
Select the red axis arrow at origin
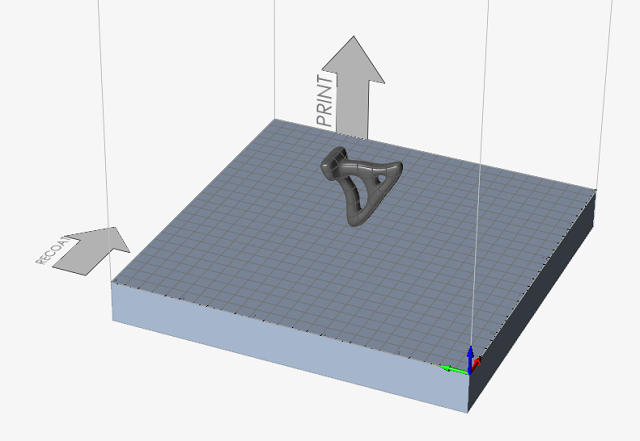[x=477, y=363]
